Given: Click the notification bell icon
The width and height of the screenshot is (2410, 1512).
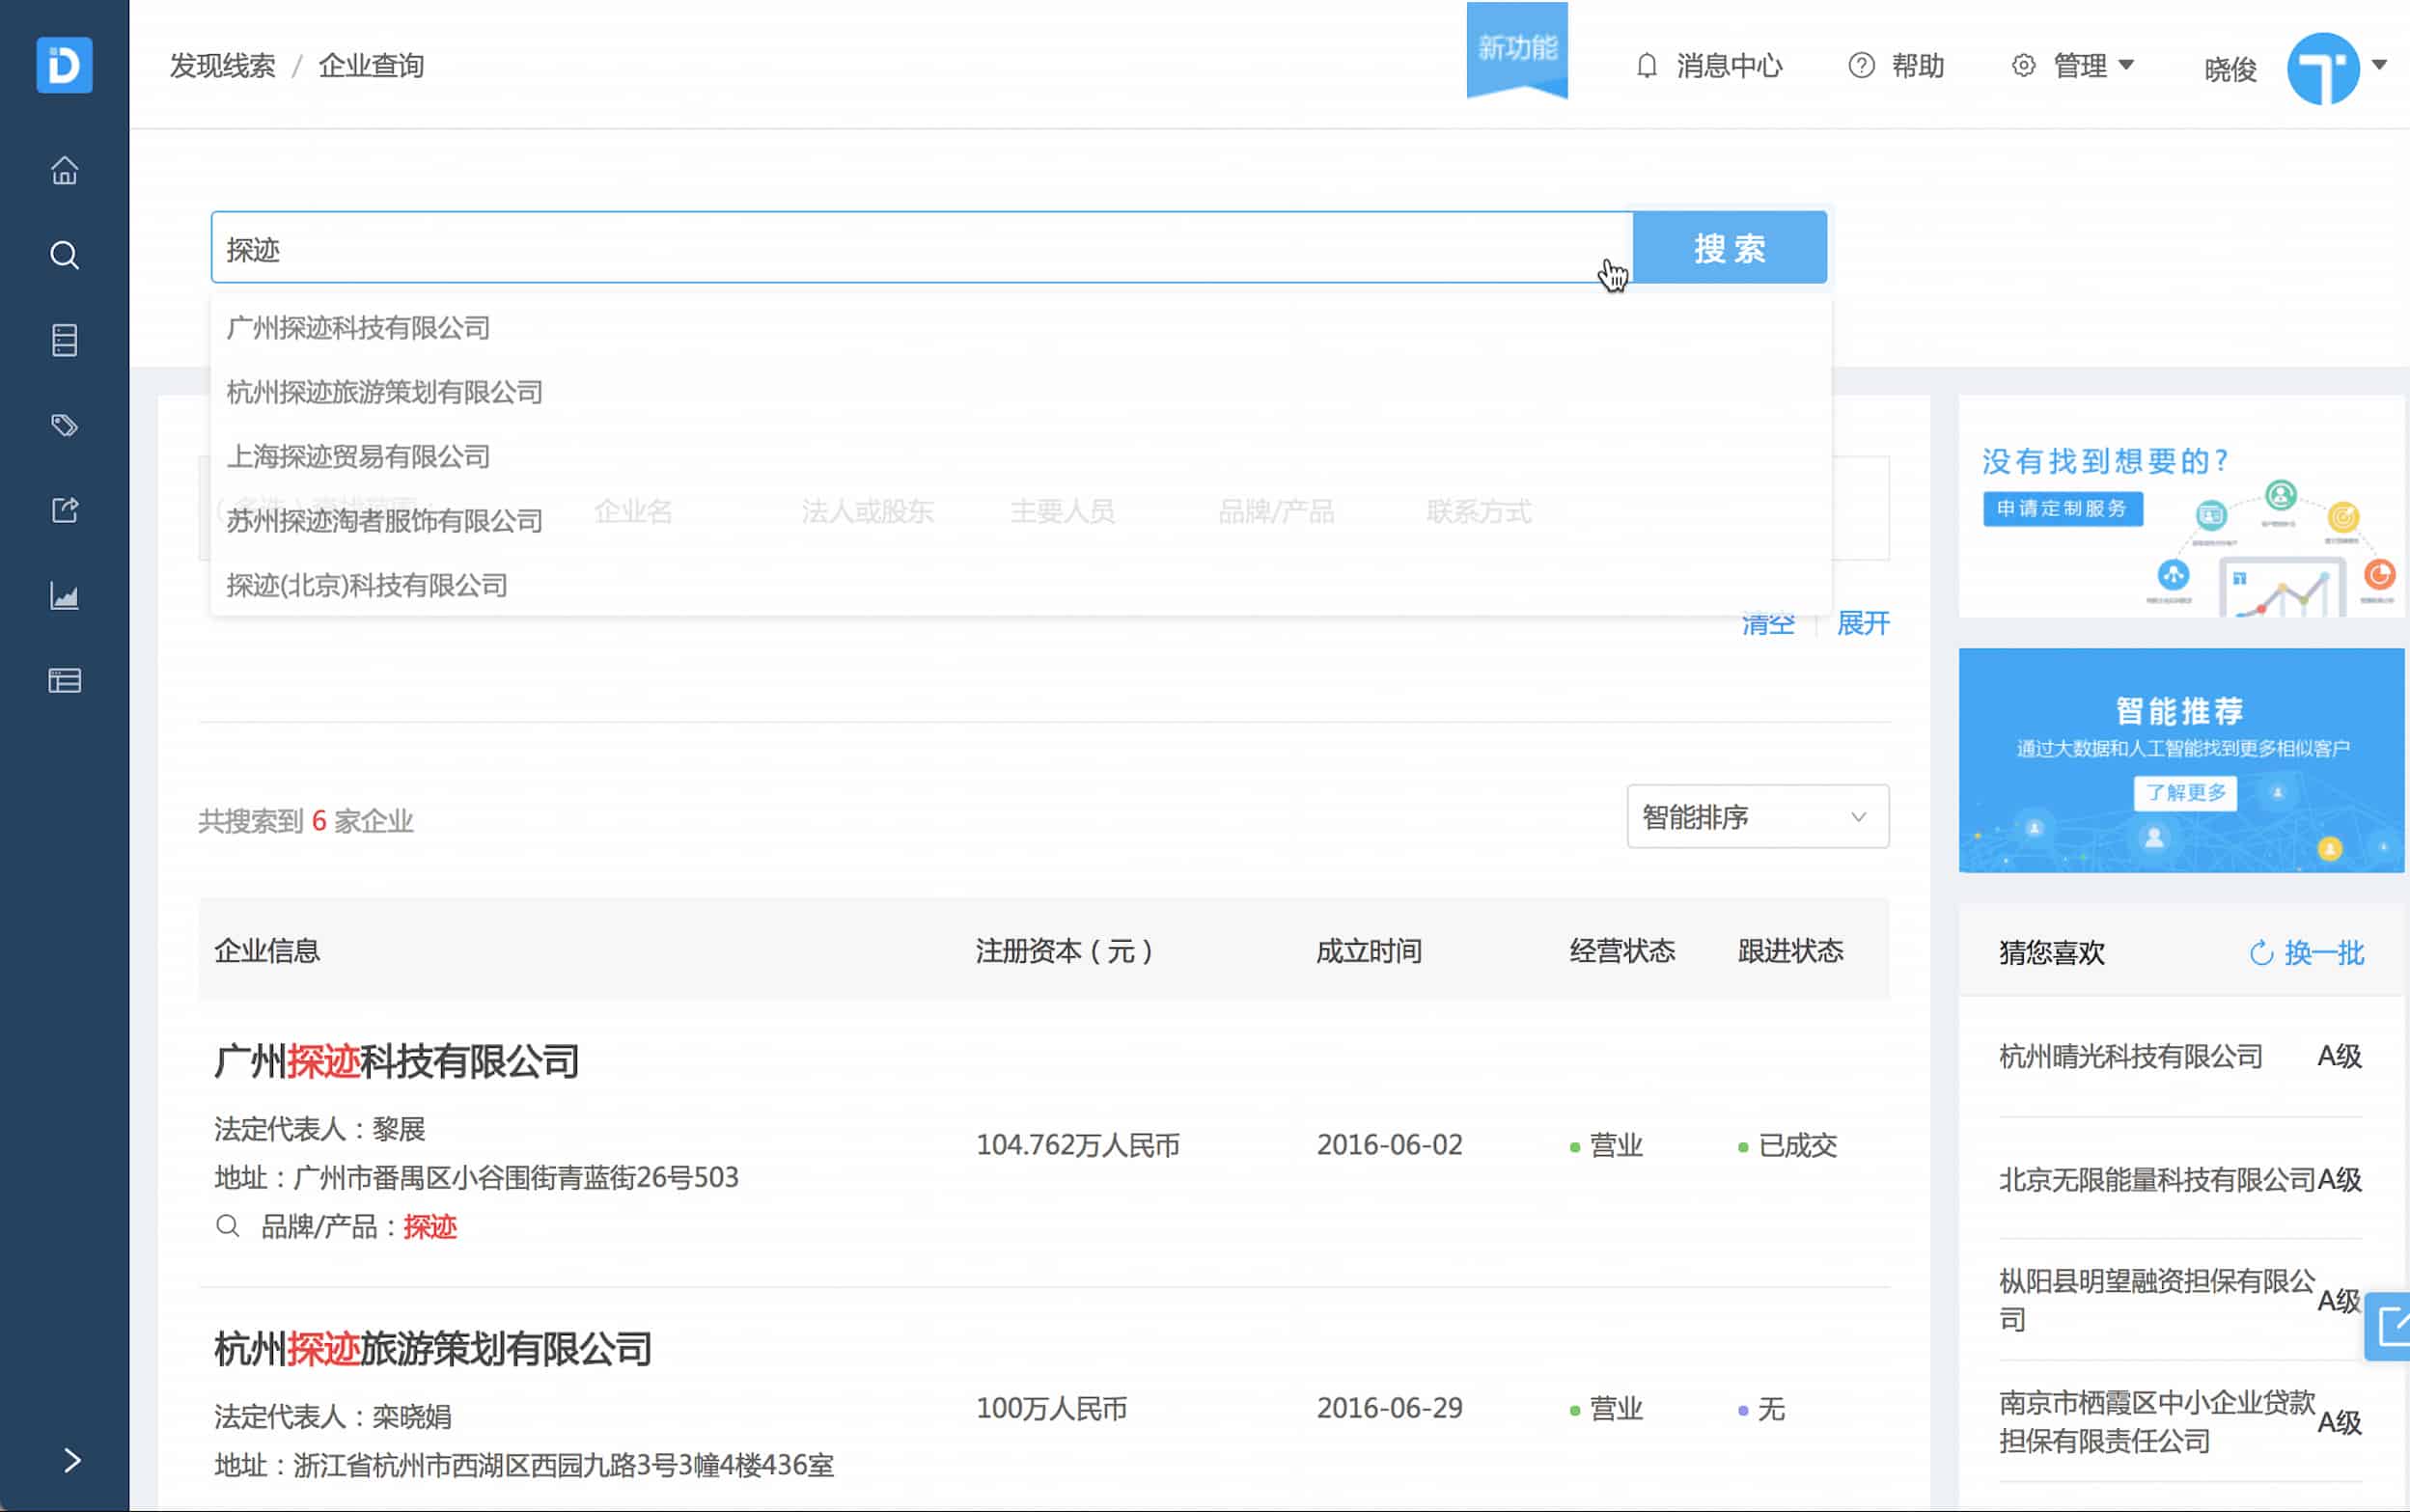Looking at the screenshot, I should tap(1646, 66).
